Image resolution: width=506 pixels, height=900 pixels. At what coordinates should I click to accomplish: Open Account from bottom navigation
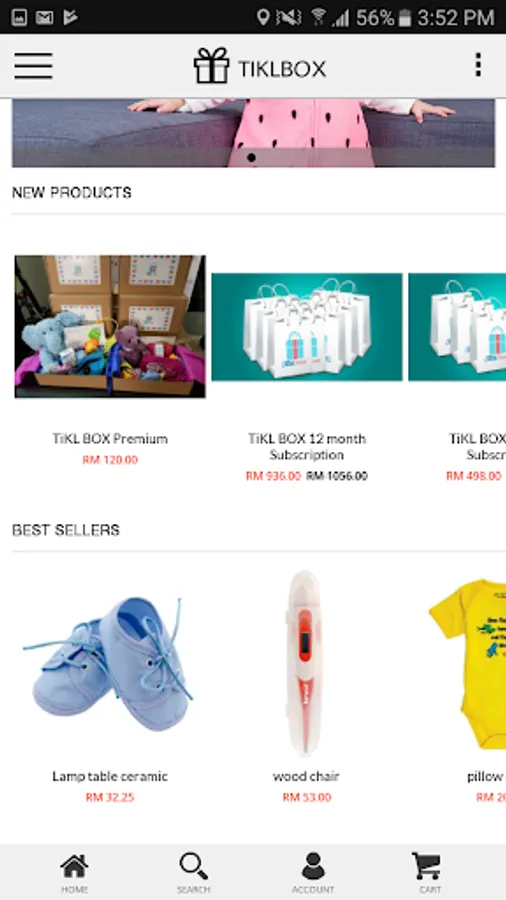[x=313, y=872]
